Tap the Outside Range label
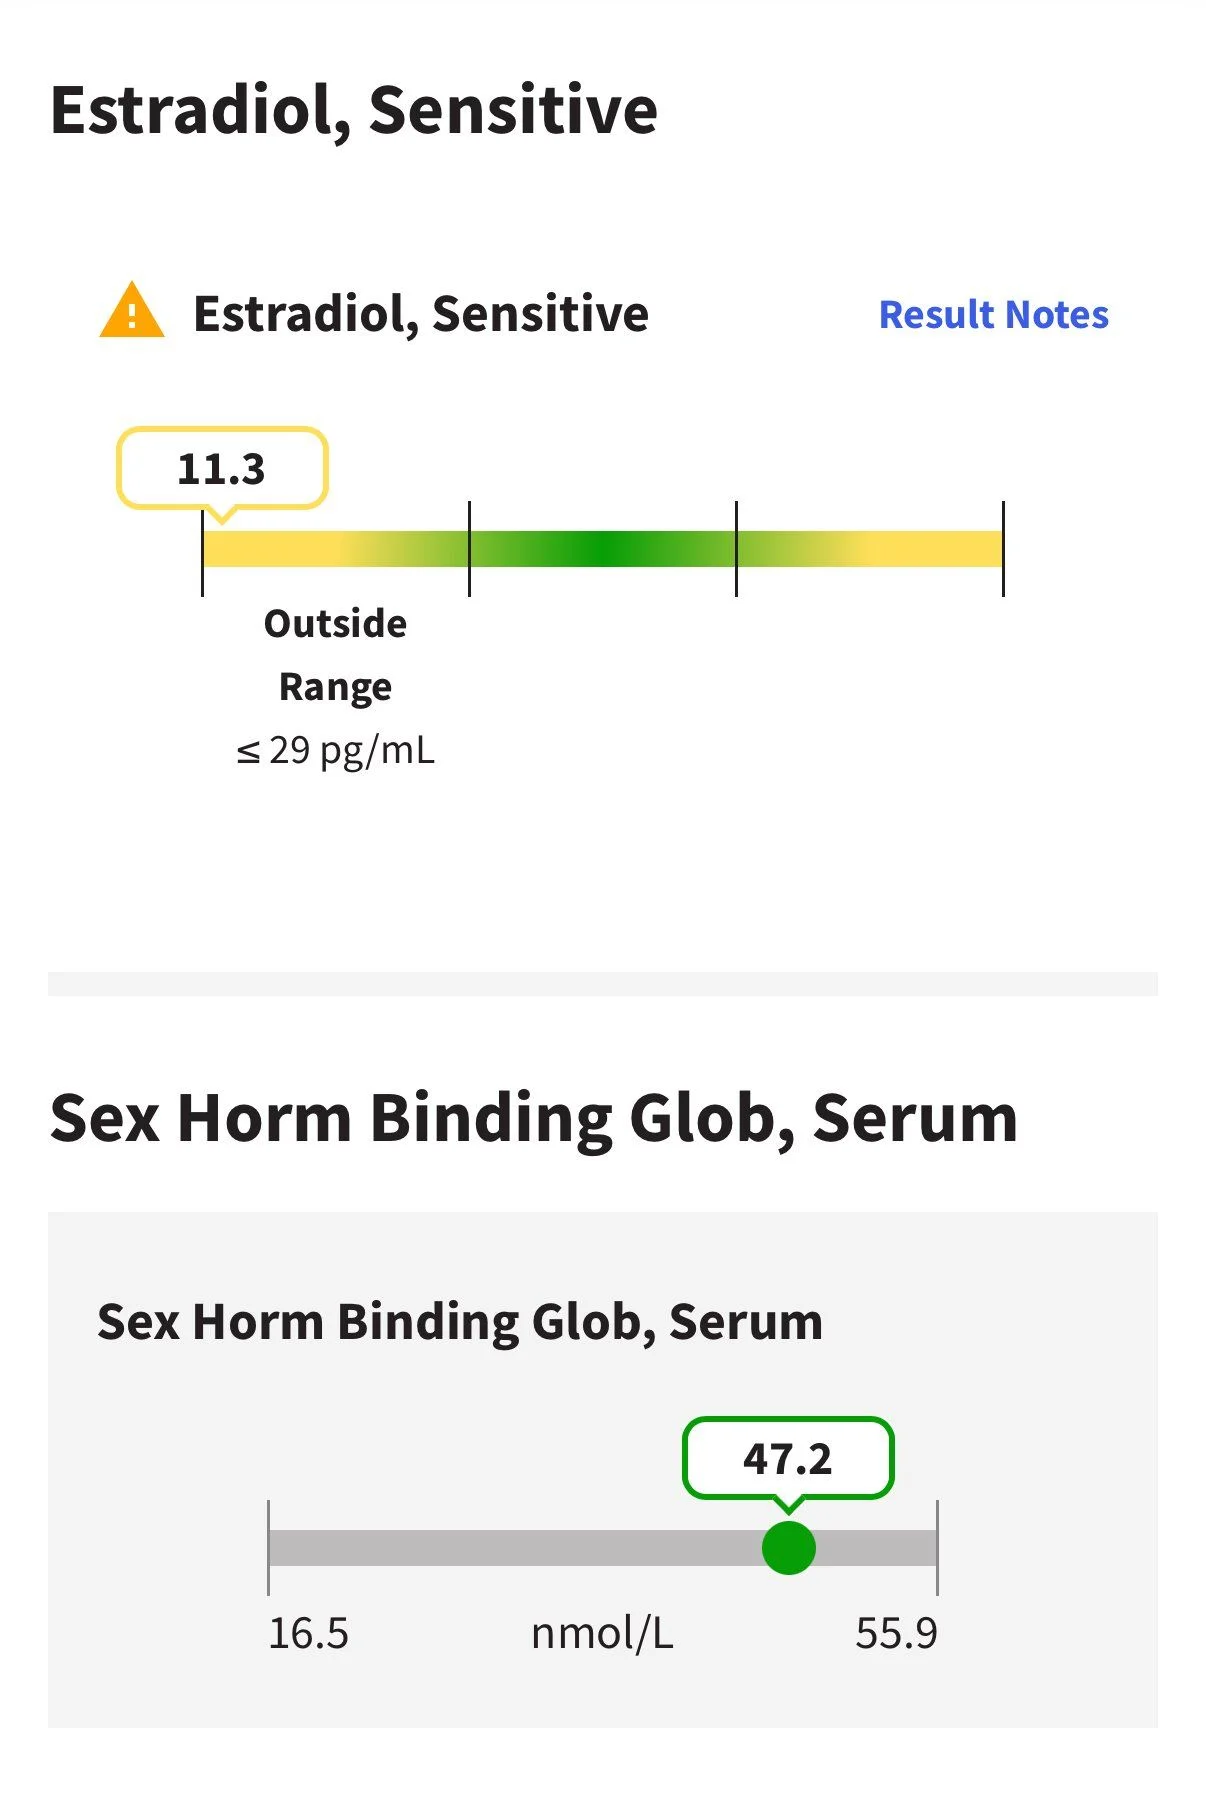This screenshot has height=1810, width=1206. 335,655
